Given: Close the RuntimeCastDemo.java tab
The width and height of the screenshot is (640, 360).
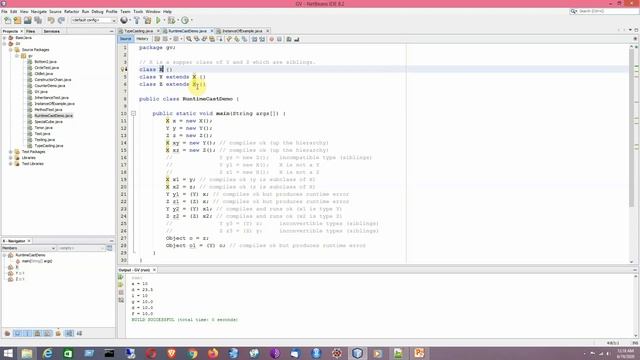Looking at the screenshot, I should coord(212,31).
